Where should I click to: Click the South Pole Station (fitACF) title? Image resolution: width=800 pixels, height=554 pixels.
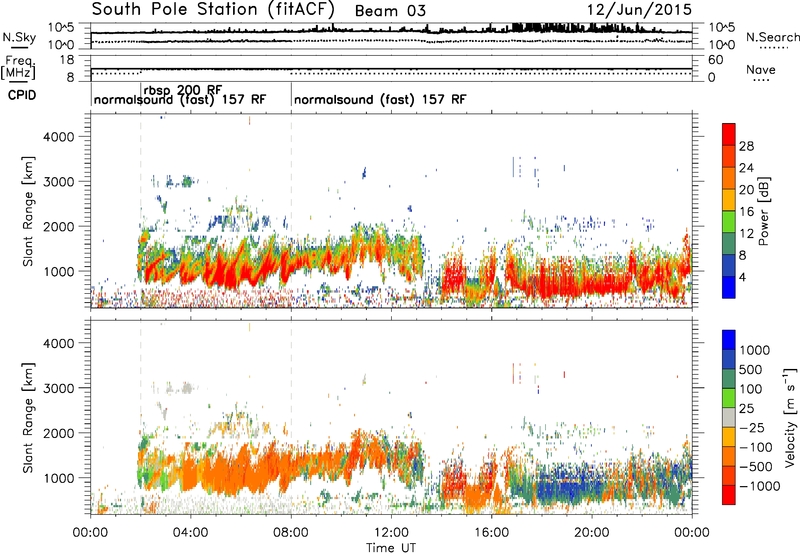pyautogui.click(x=213, y=10)
